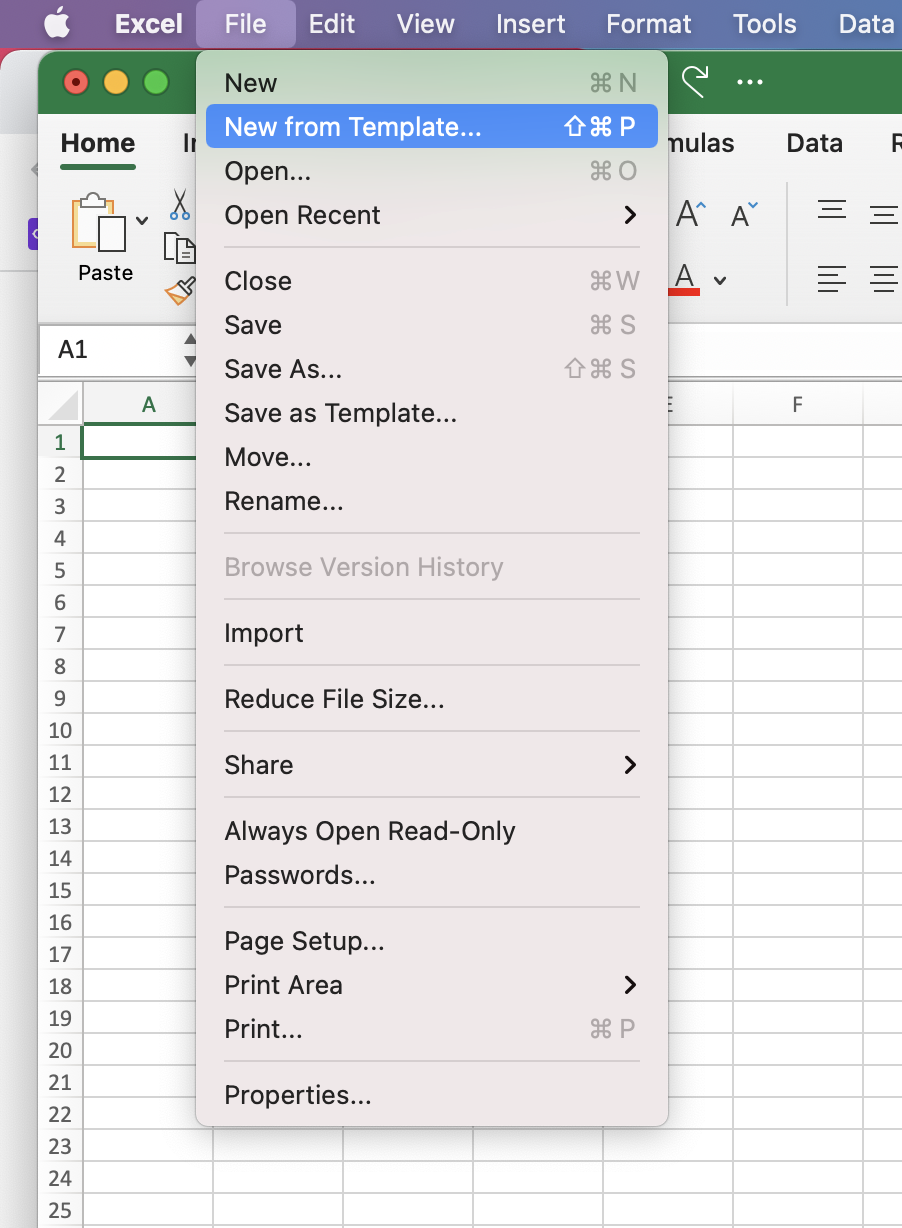This screenshot has height=1228, width=902.
Task: Choose Move... in the File menu
Action: (432, 457)
